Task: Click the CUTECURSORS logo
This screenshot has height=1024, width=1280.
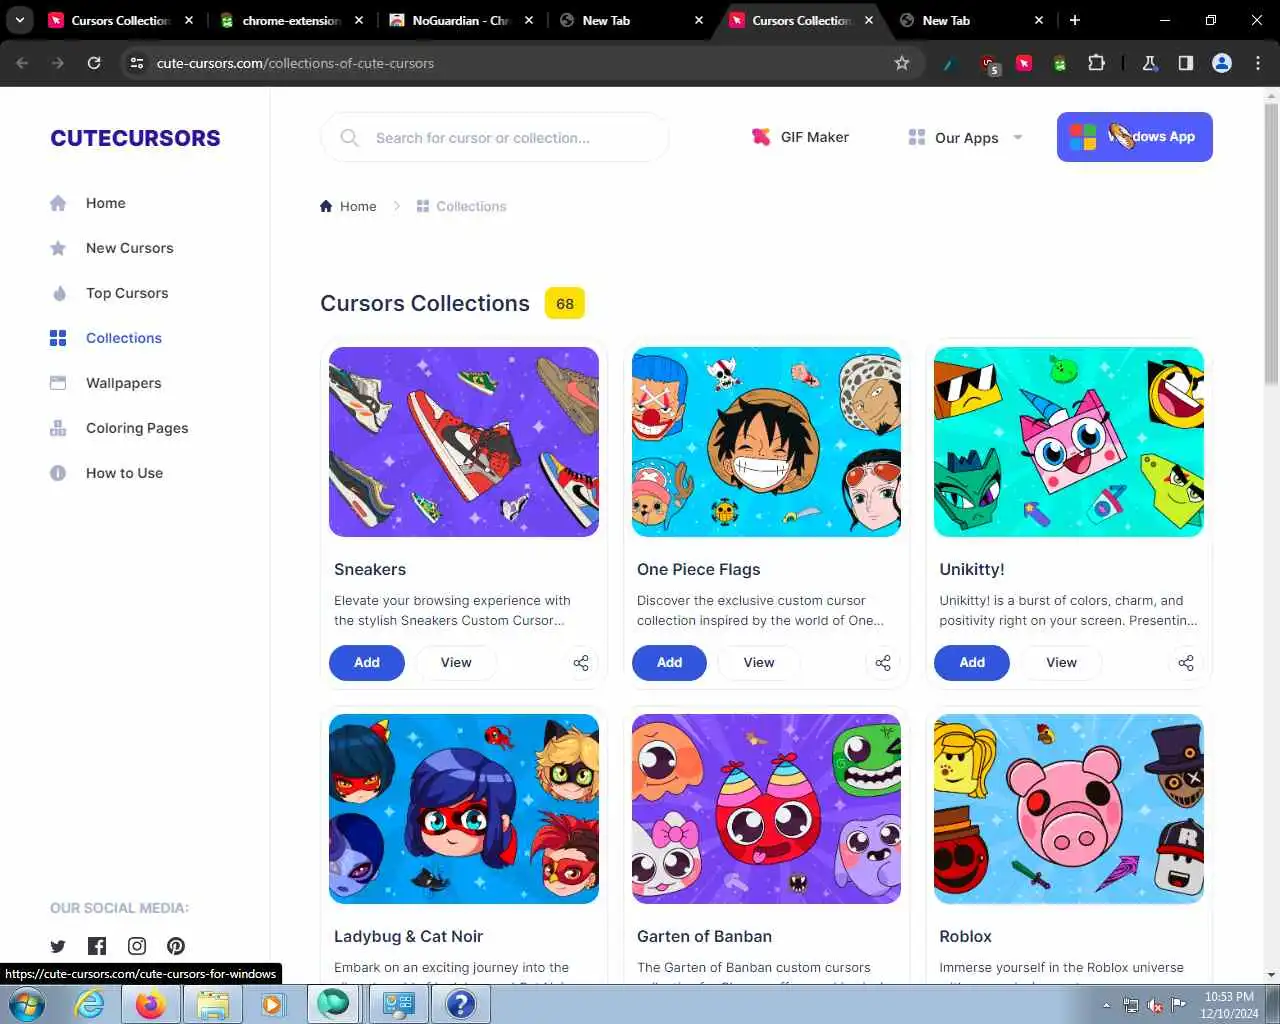Action: coord(135,138)
